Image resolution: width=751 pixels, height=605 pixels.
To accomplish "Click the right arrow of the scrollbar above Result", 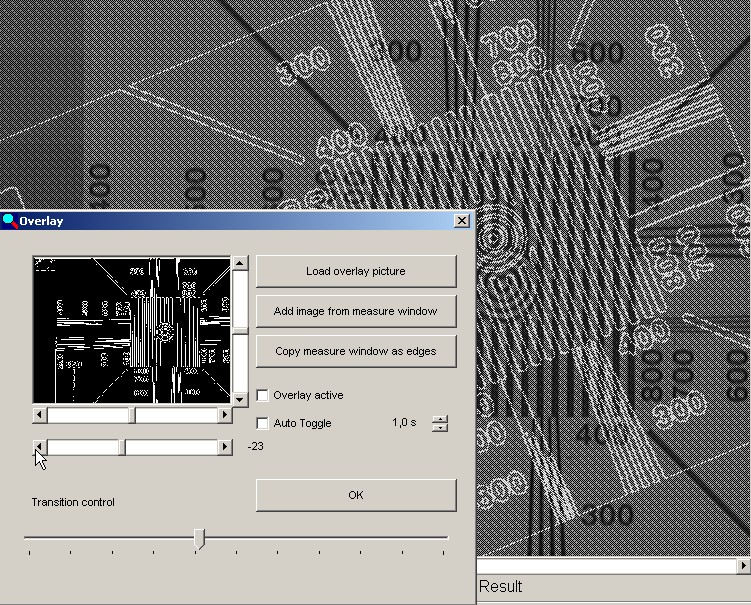I will (743, 566).
